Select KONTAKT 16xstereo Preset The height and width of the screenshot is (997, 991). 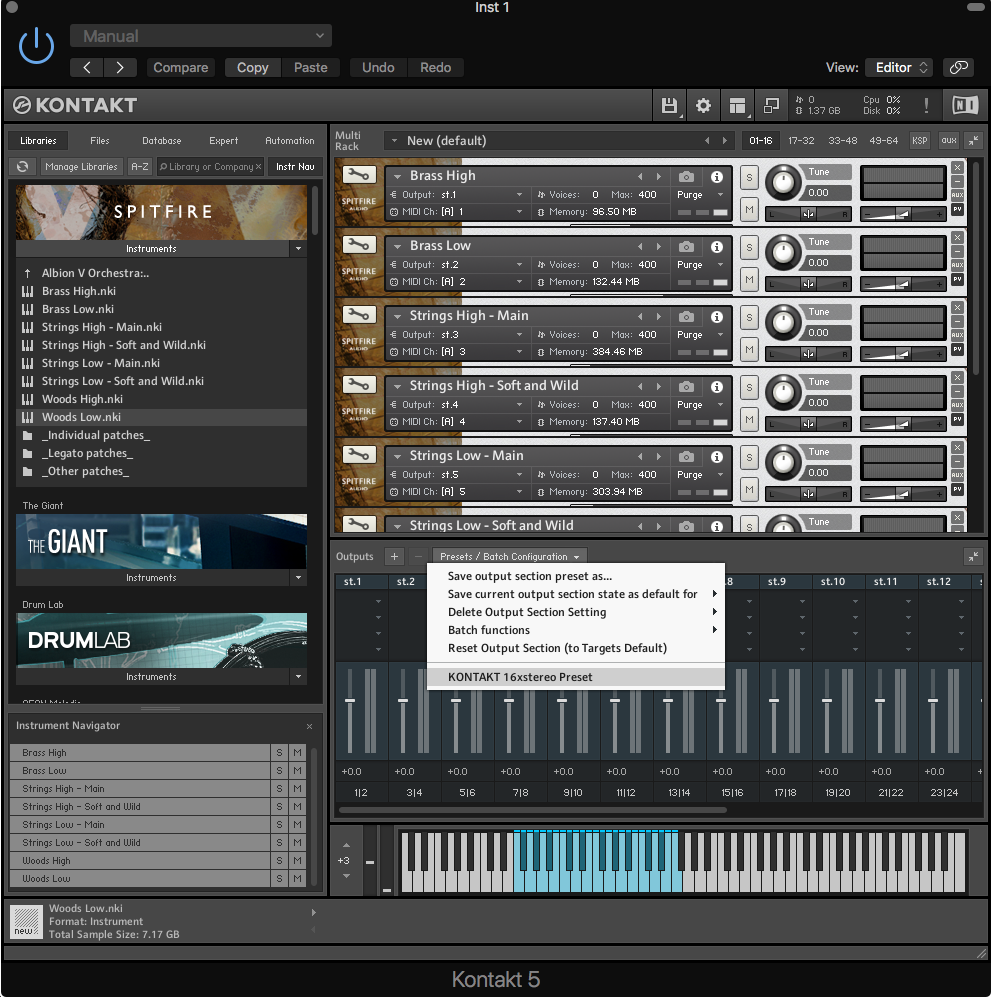576,677
